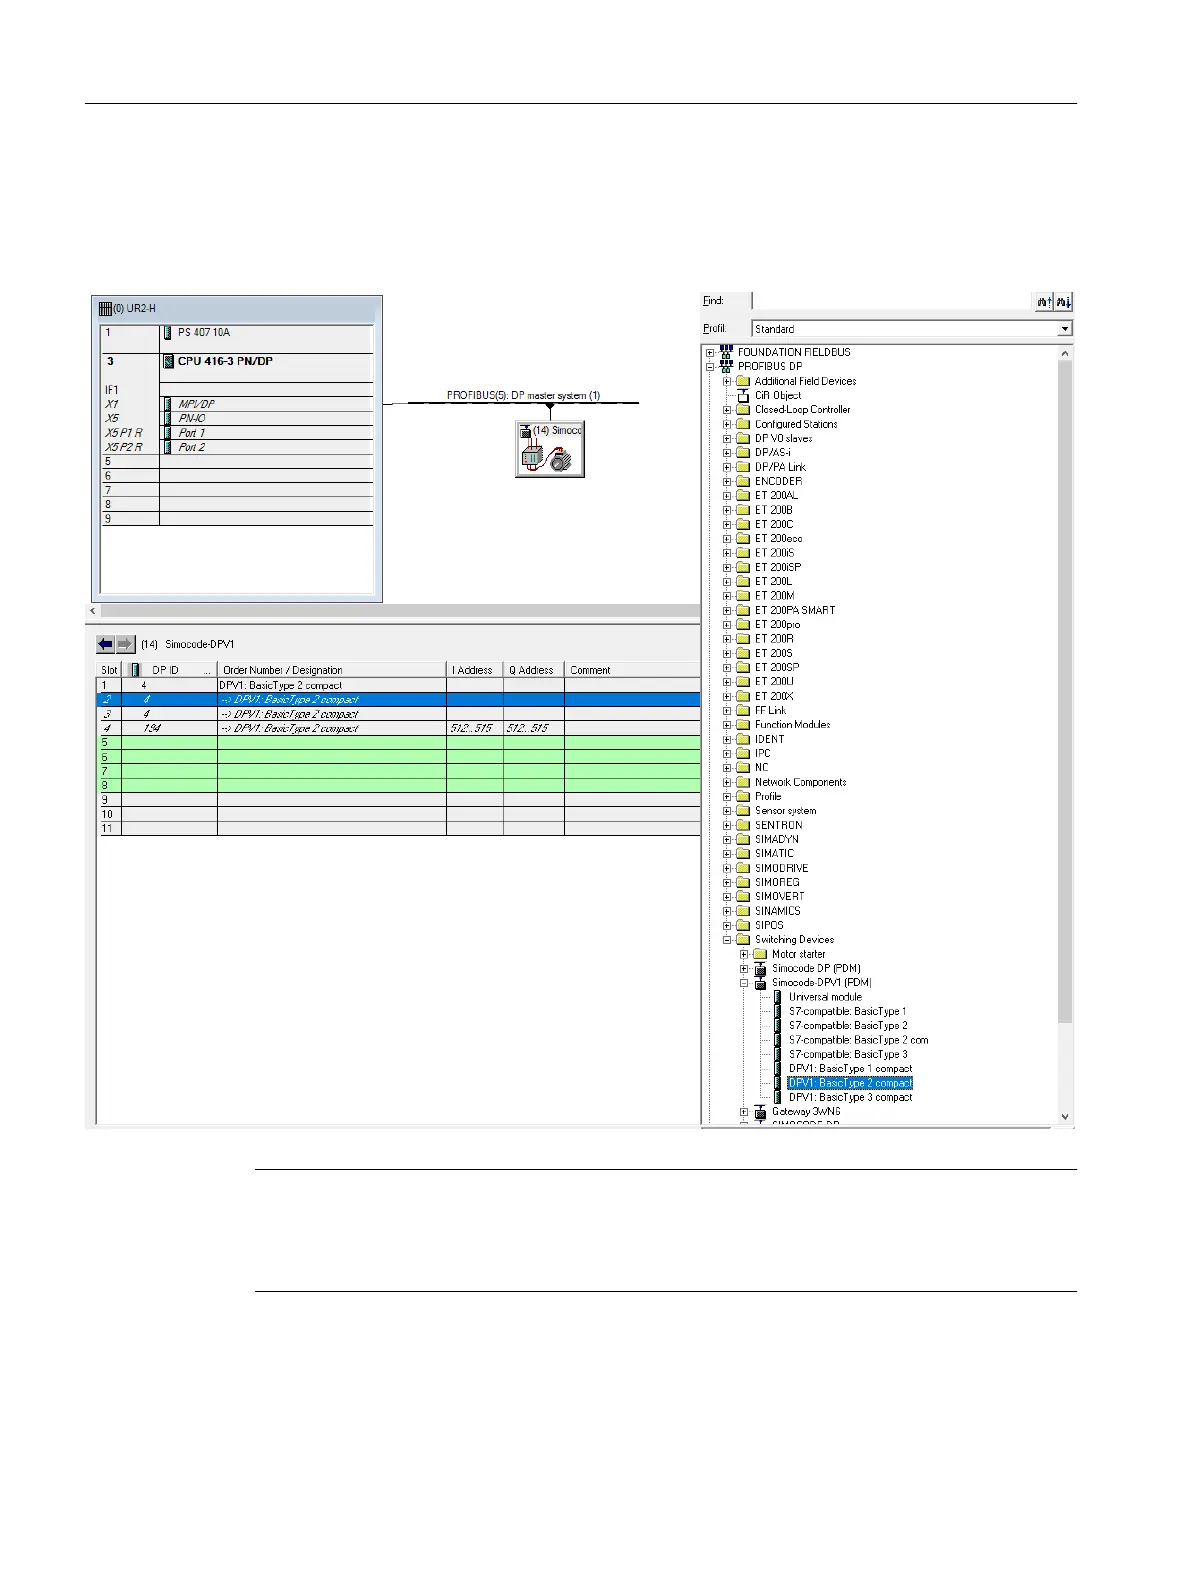The width and height of the screenshot is (1191, 1587).
Task: Click the UR2-H rack icon
Action: point(105,309)
